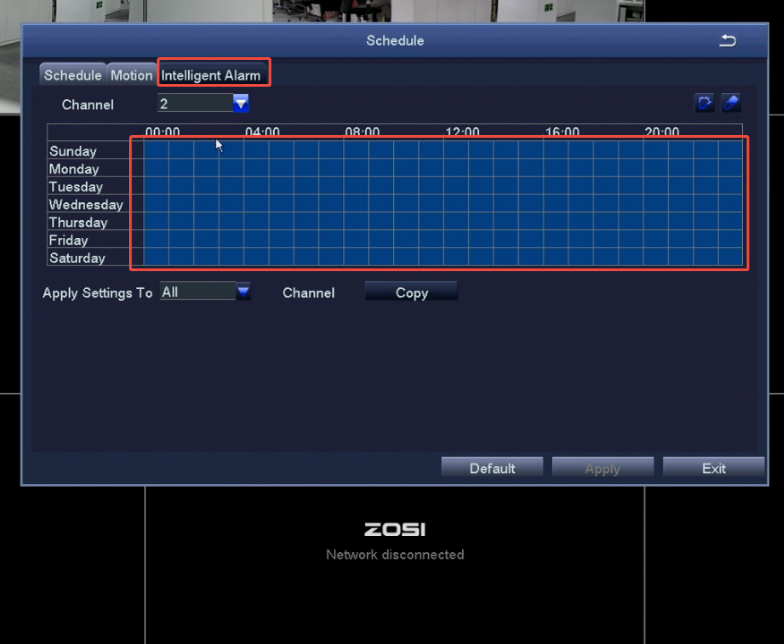This screenshot has width=784, height=644.
Task: Select the Tuesday row label
Action: tap(76, 187)
